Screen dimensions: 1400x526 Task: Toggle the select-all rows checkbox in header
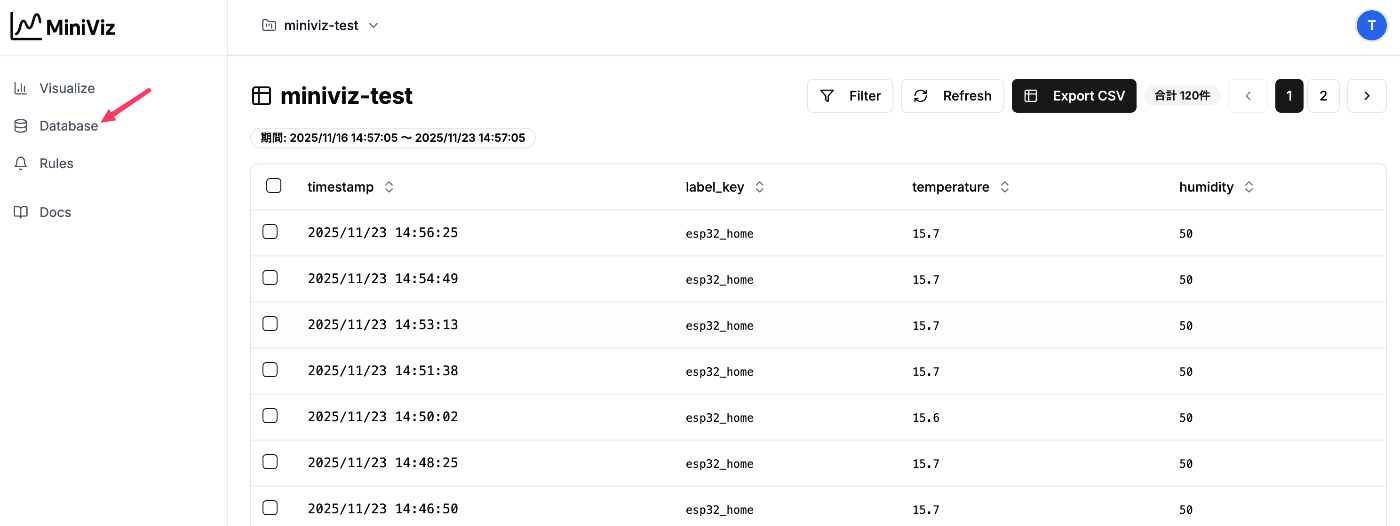pyautogui.click(x=273, y=186)
